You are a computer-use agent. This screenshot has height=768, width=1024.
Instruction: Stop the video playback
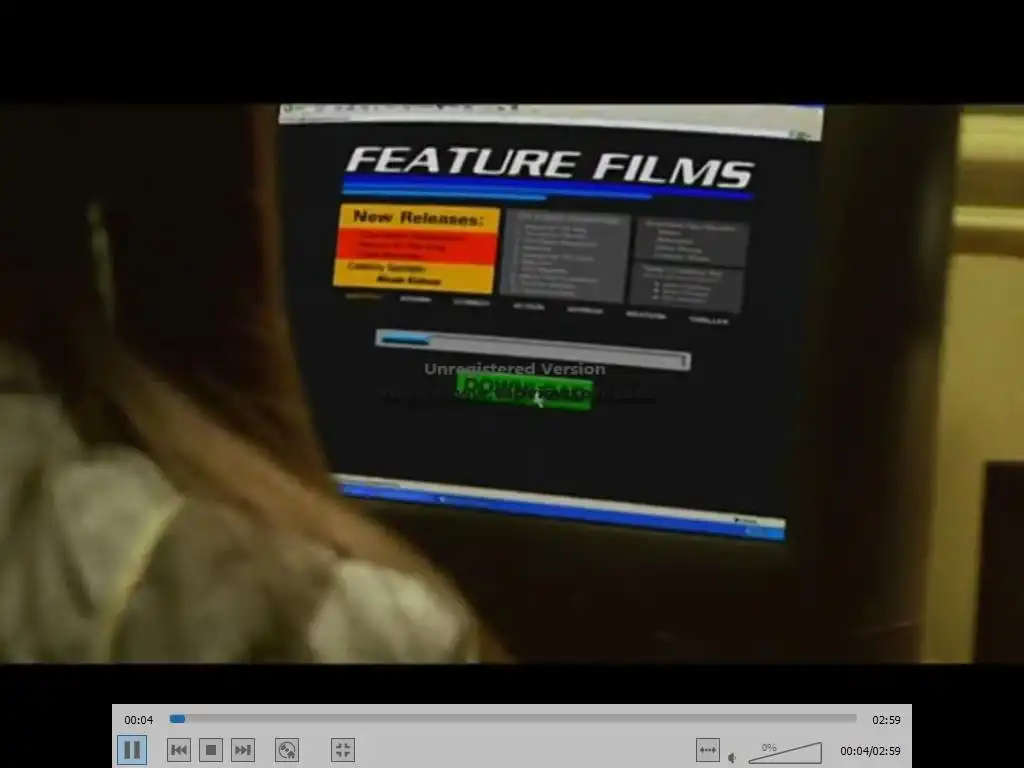tap(211, 750)
